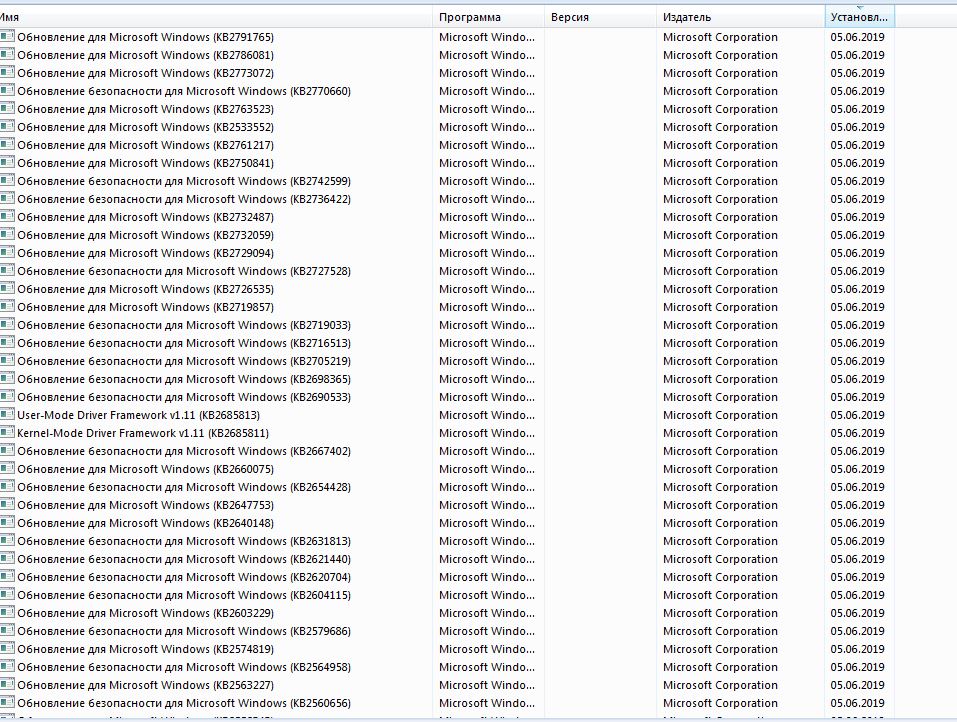957x722 pixels.
Task: Sort by the Программа column header
Action: [x=488, y=17]
